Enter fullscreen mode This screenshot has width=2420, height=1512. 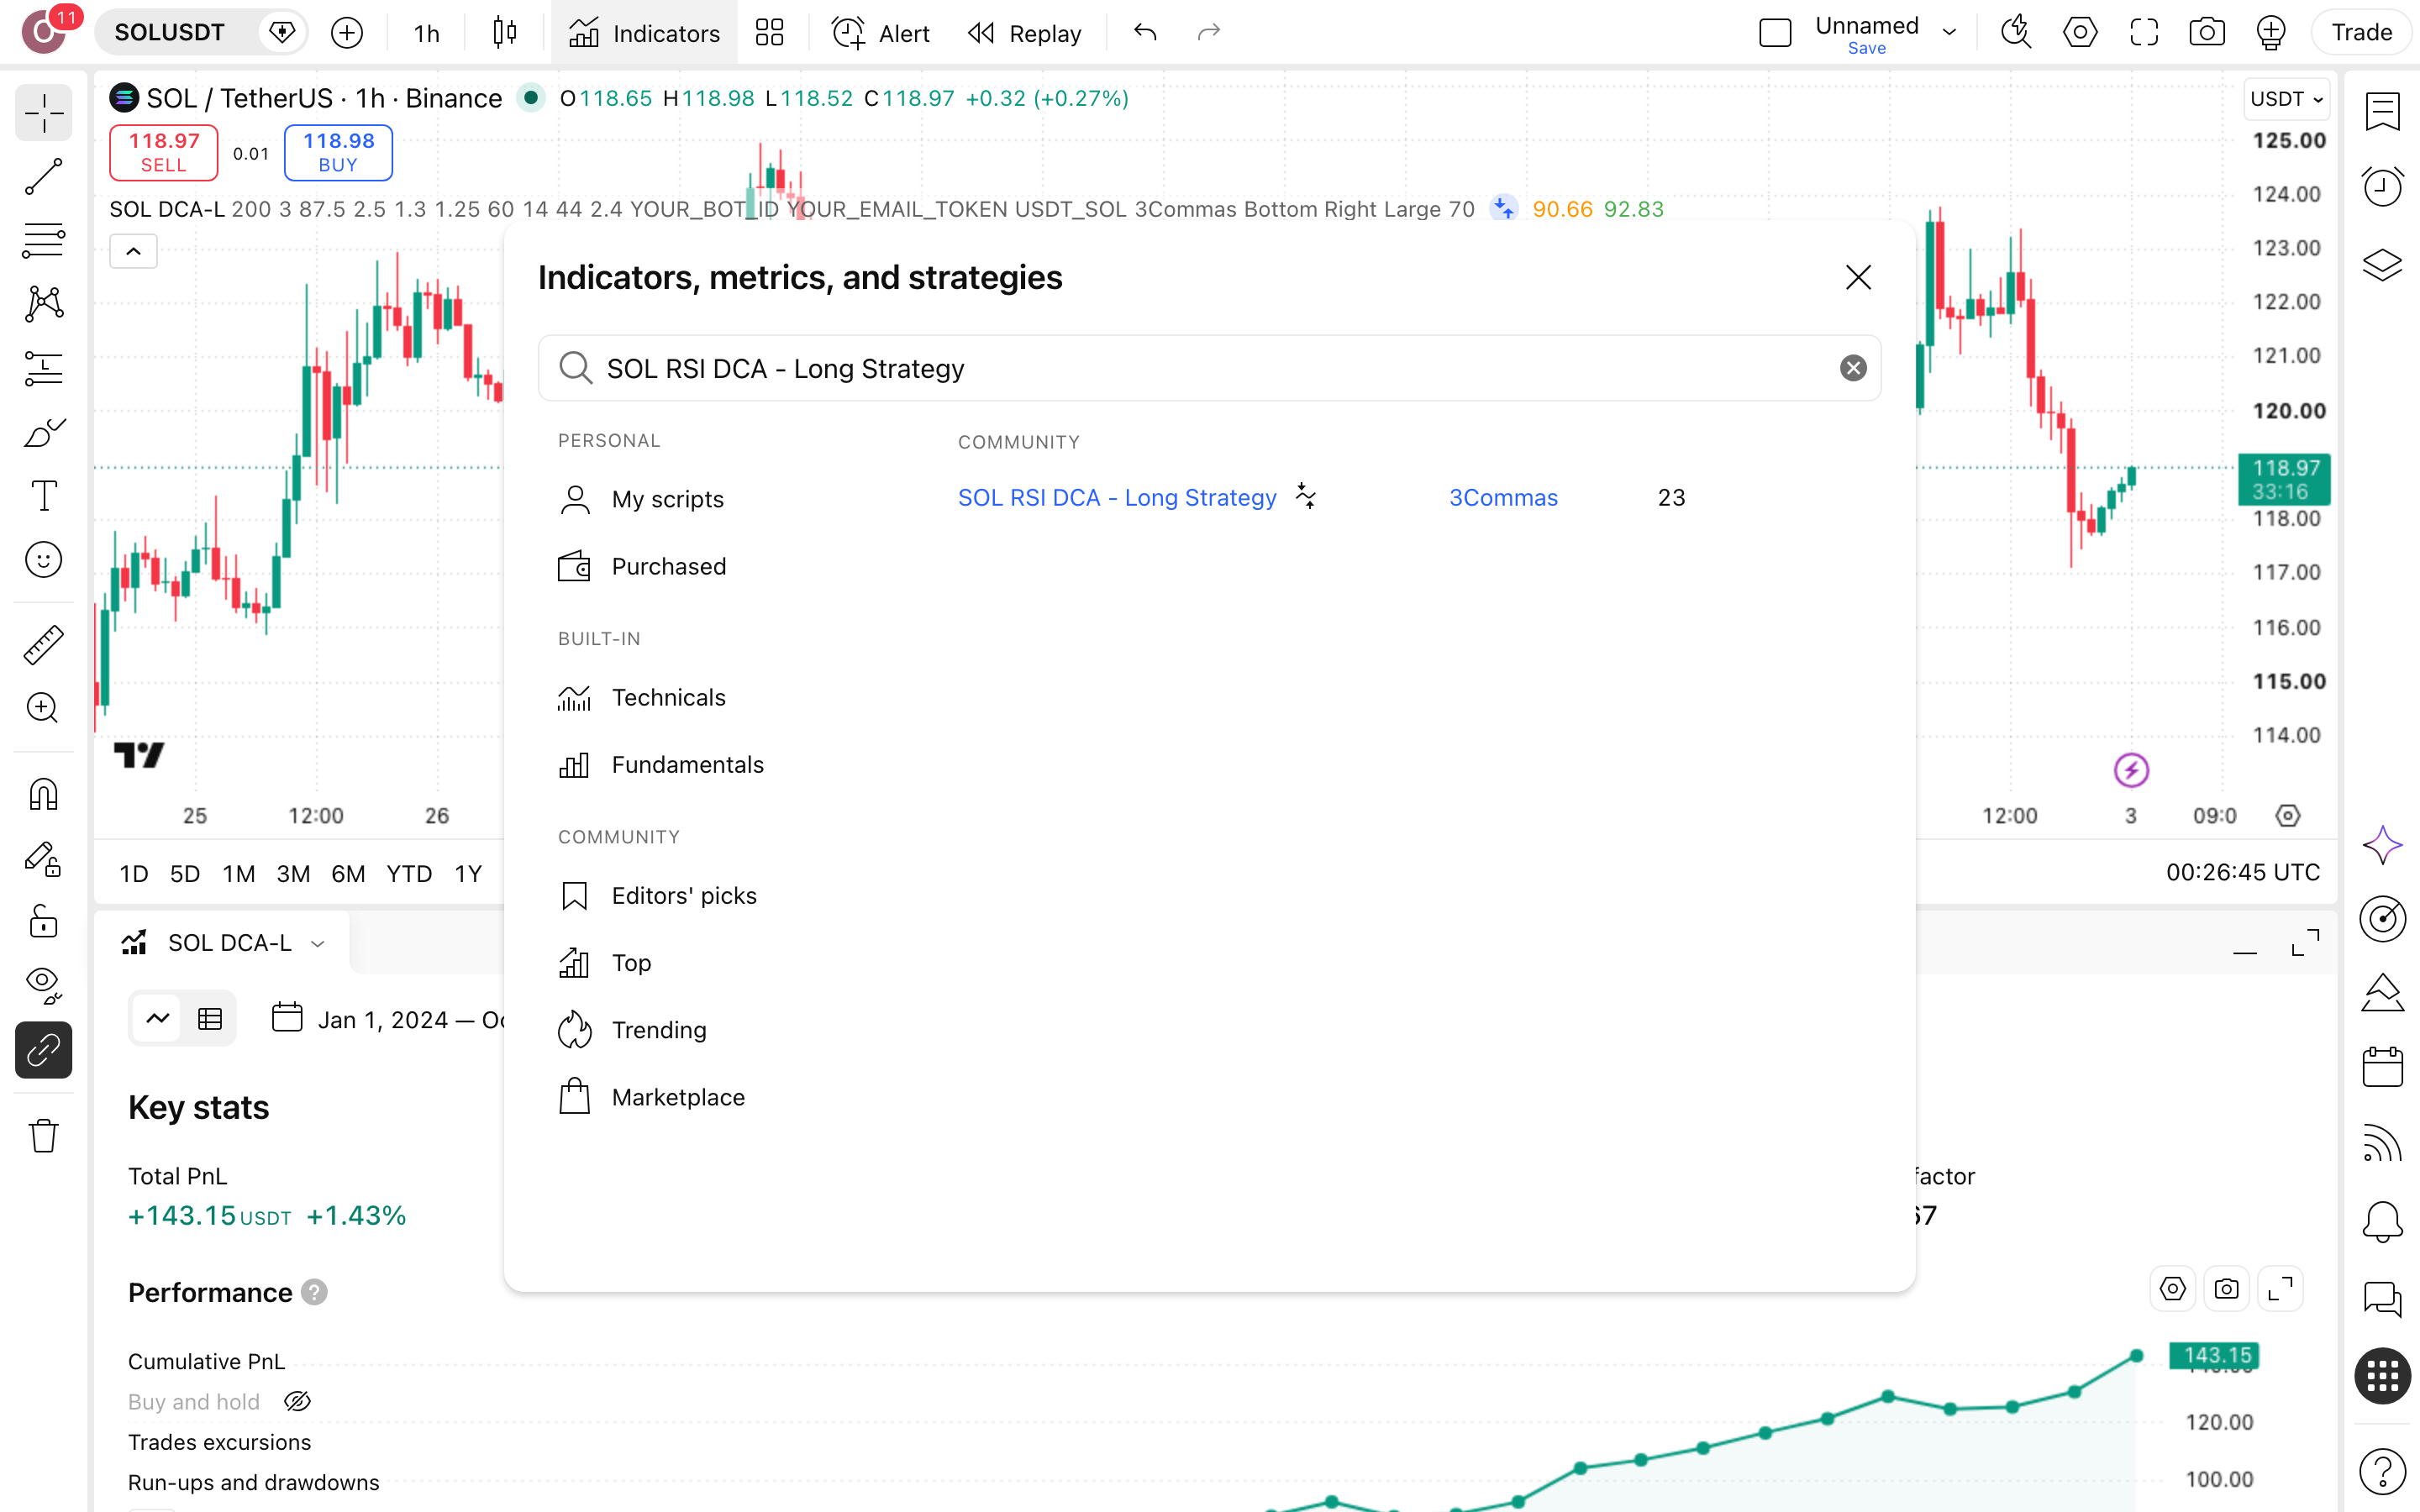tap(2144, 33)
